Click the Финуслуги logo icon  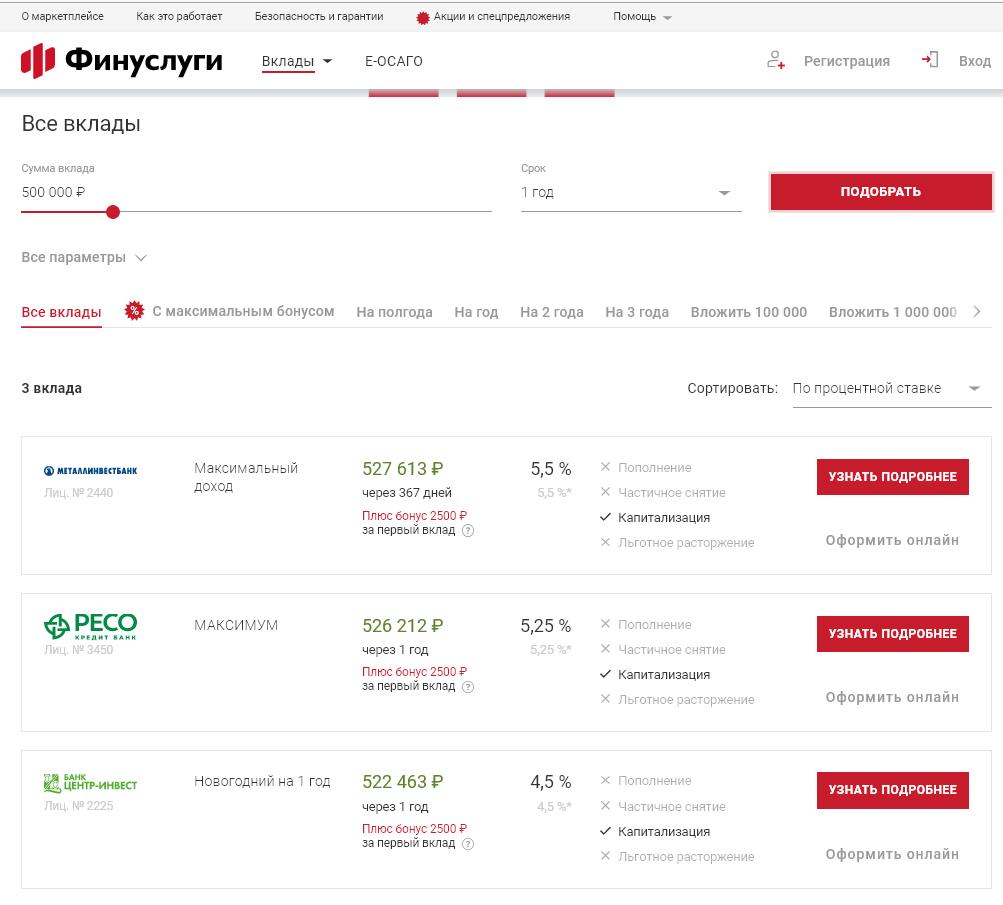38,61
